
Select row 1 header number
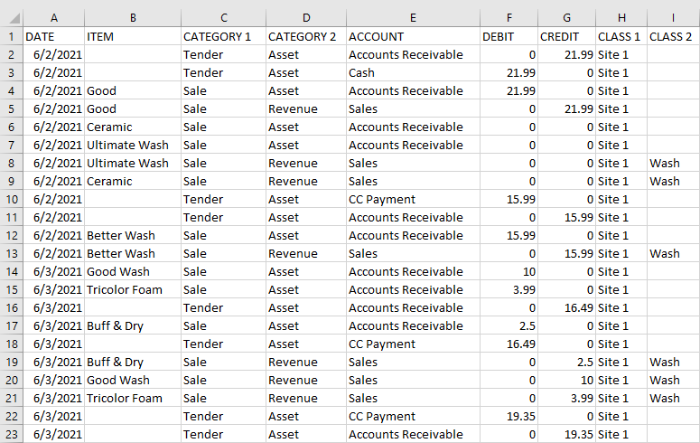11,36
